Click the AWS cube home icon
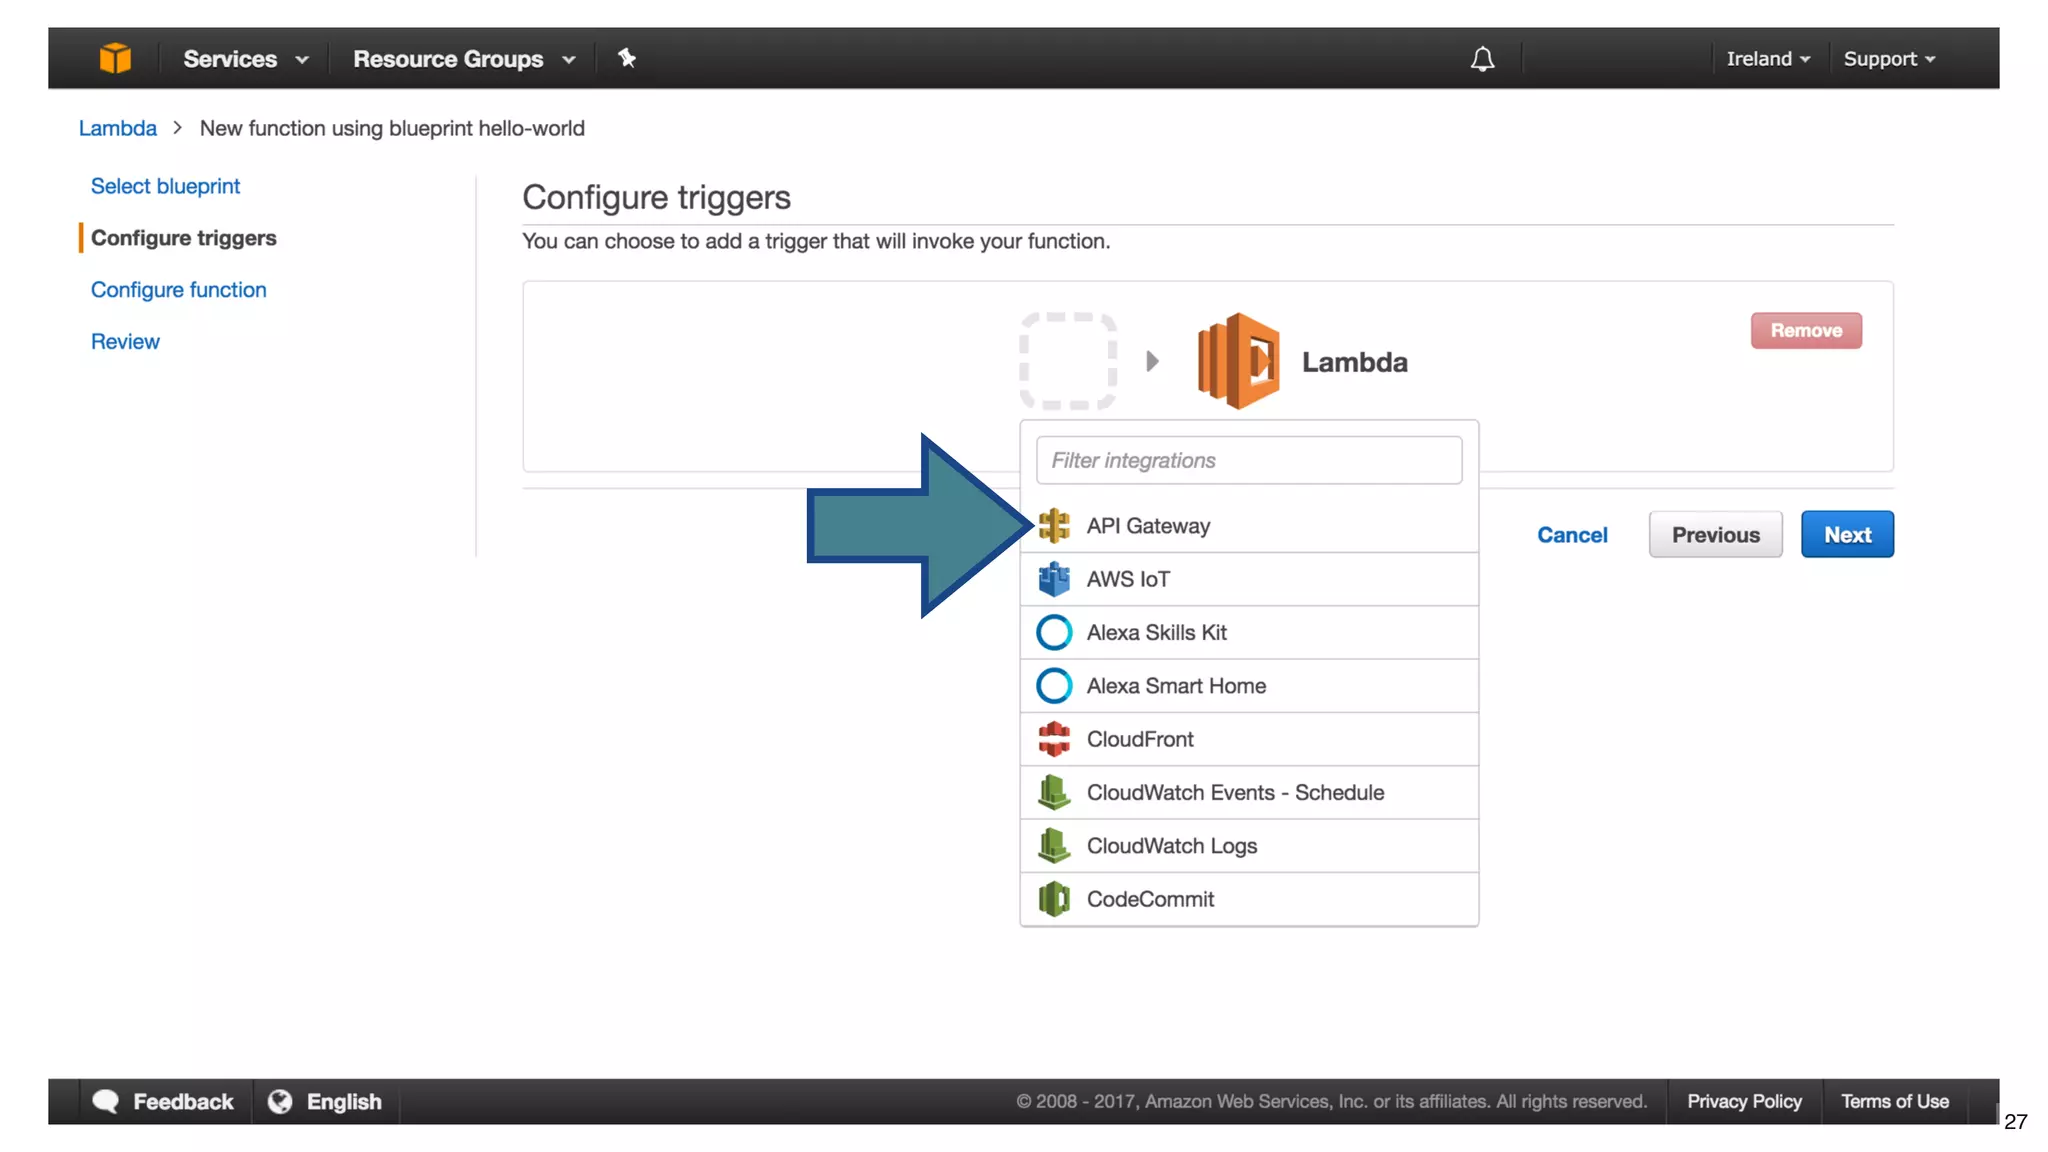The image size is (2048, 1152). pyautogui.click(x=115, y=58)
